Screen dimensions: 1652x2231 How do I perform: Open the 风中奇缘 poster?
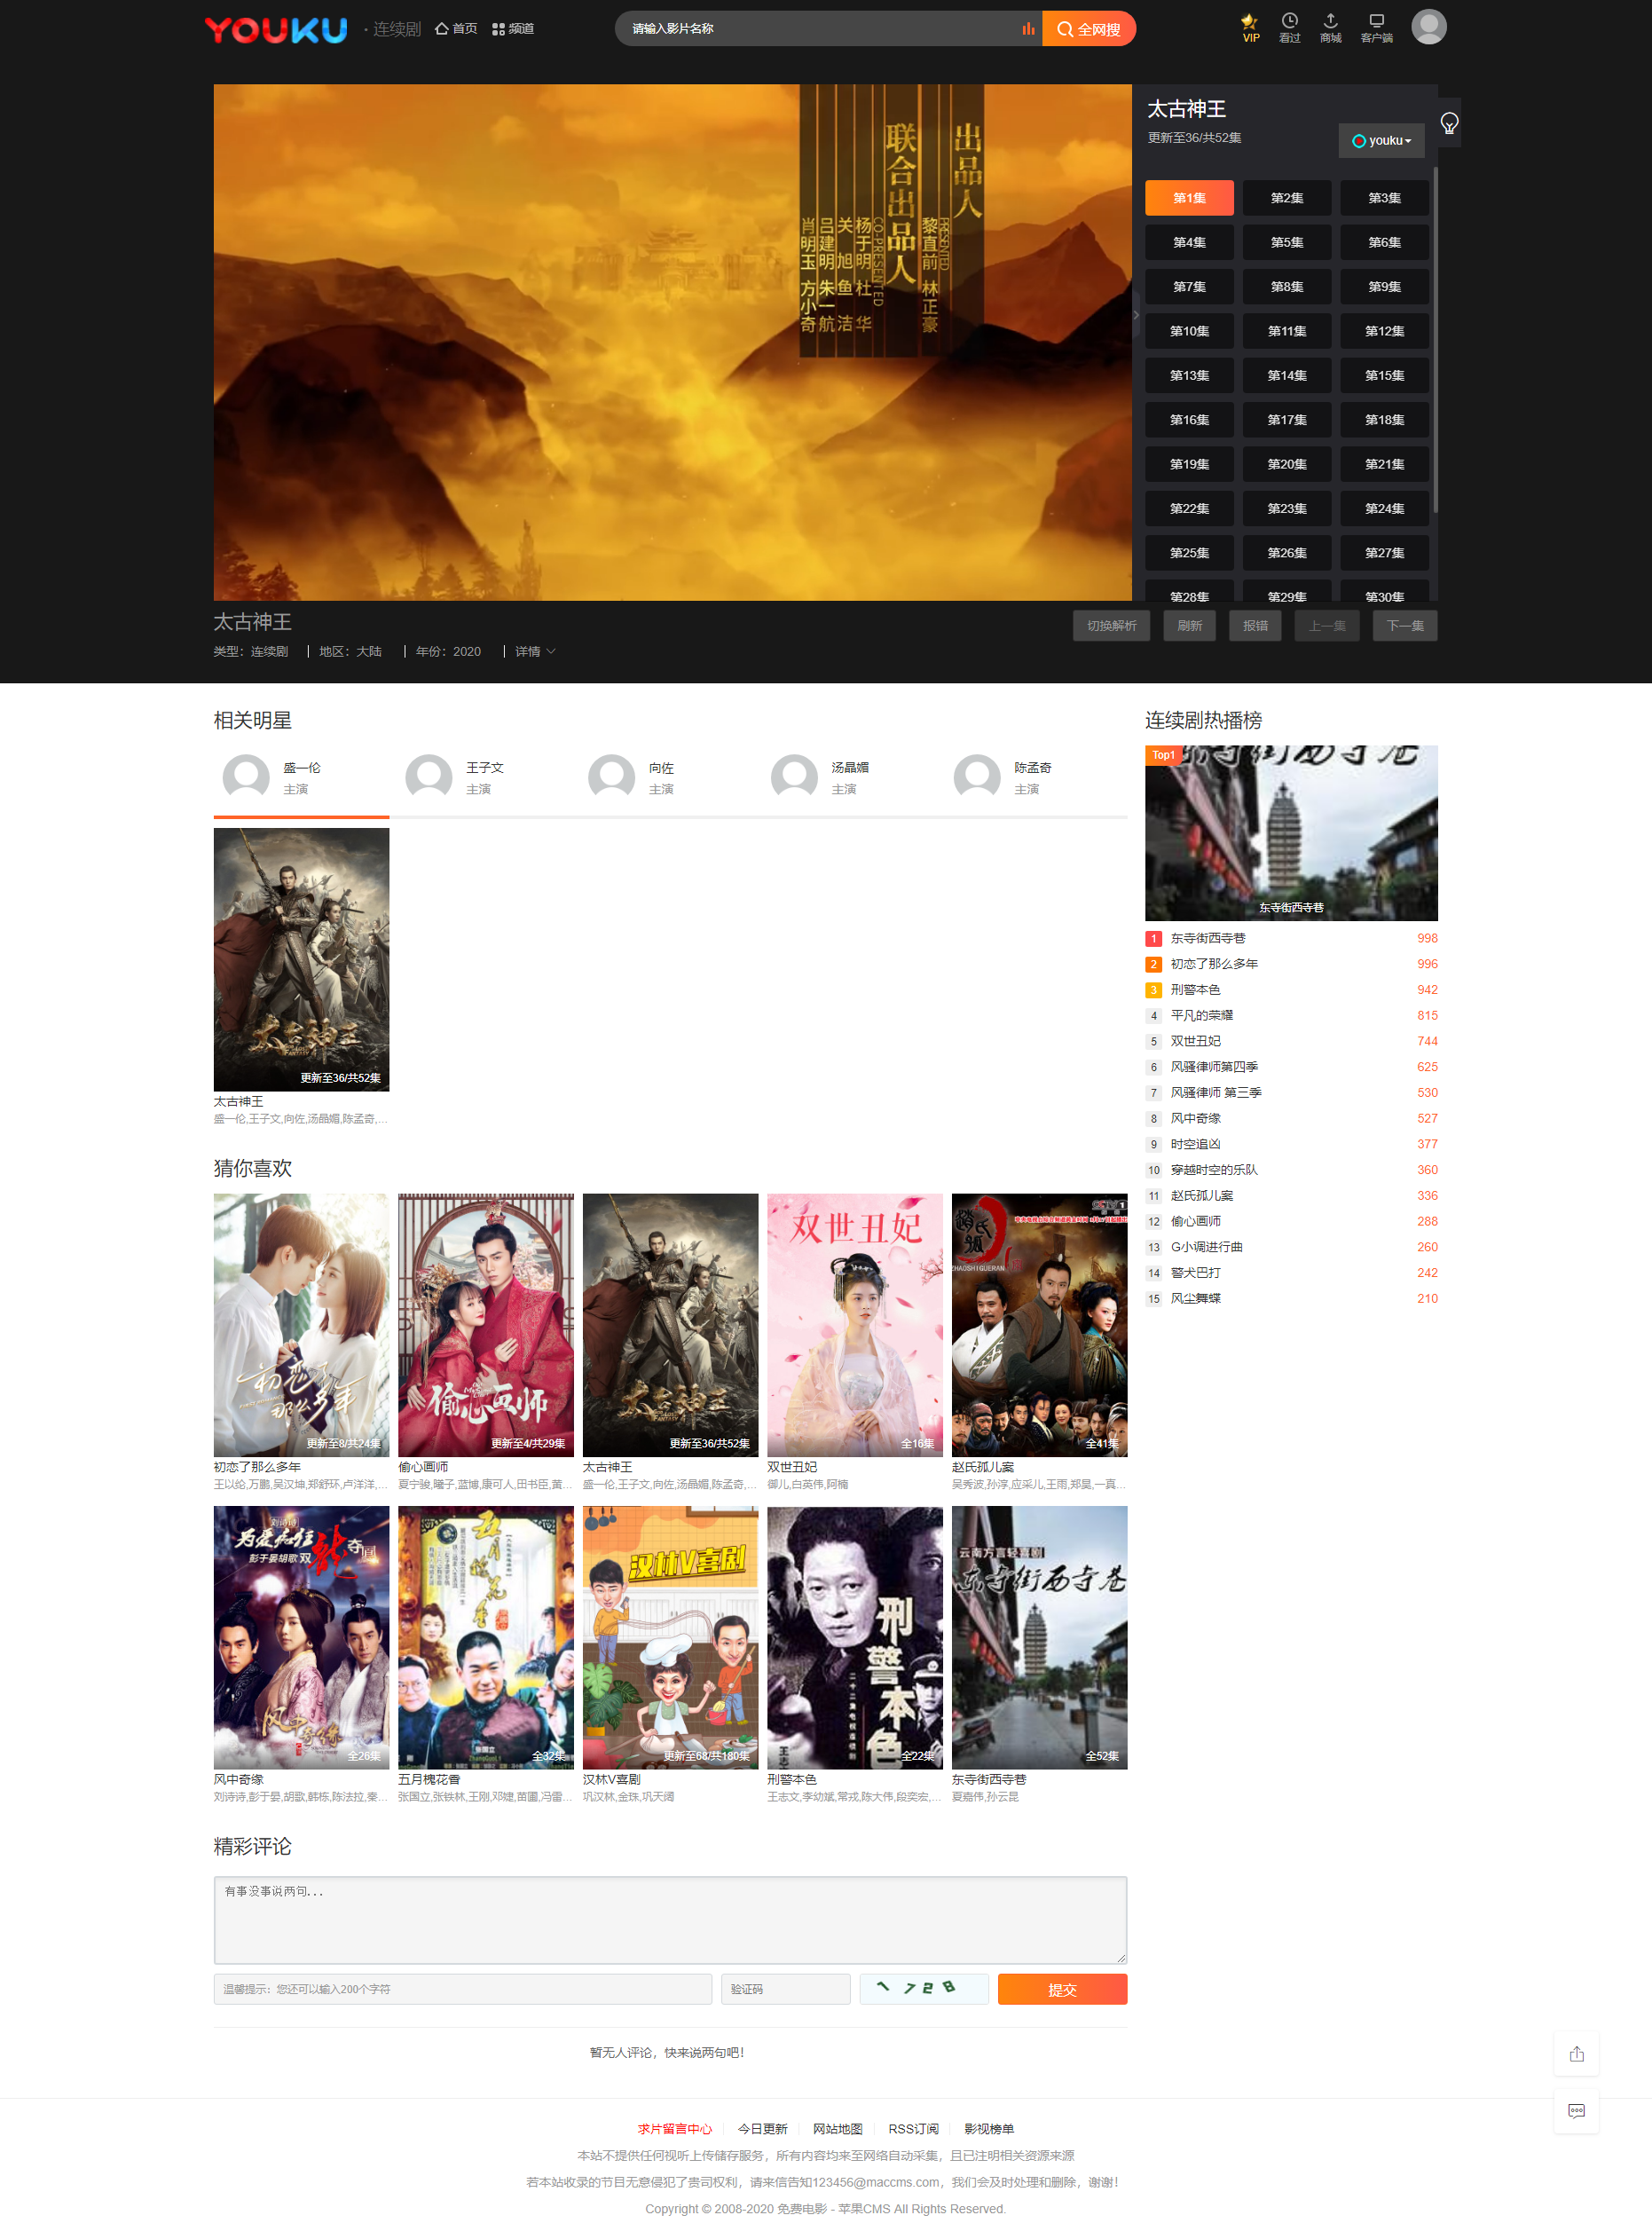point(301,1638)
